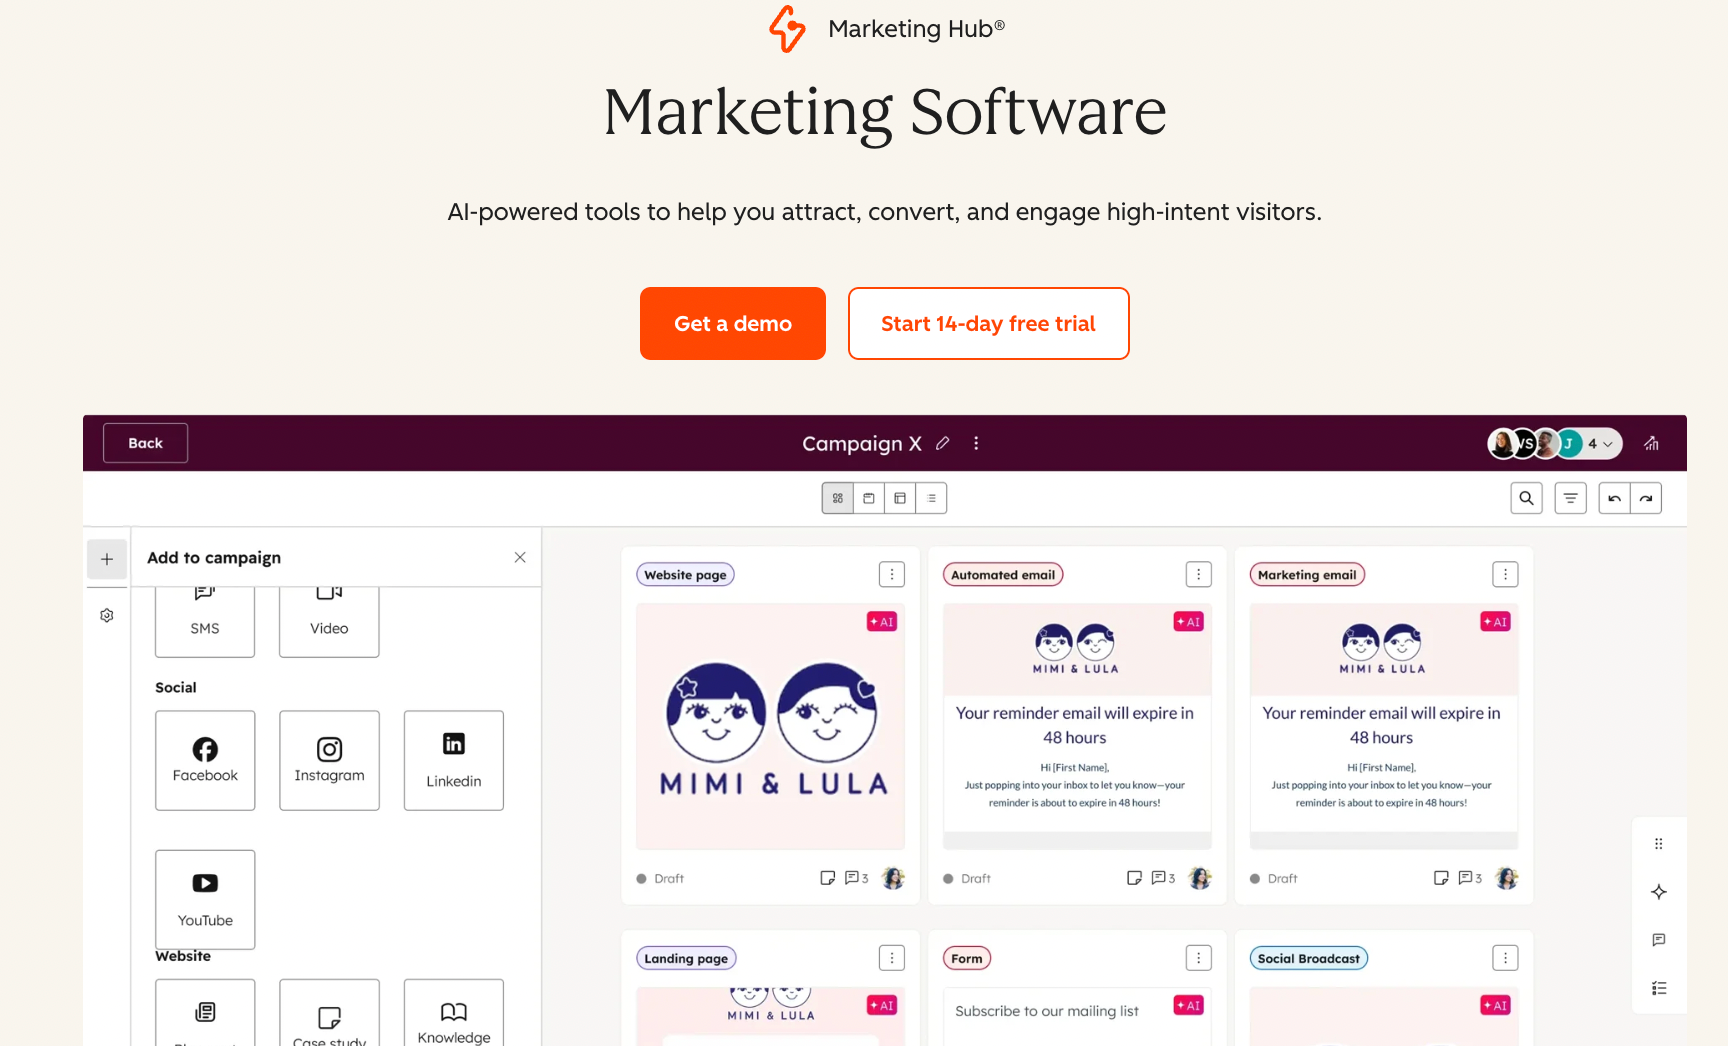The width and height of the screenshot is (1728, 1046).
Task: Click the AI badge on Website page card
Action: click(882, 622)
